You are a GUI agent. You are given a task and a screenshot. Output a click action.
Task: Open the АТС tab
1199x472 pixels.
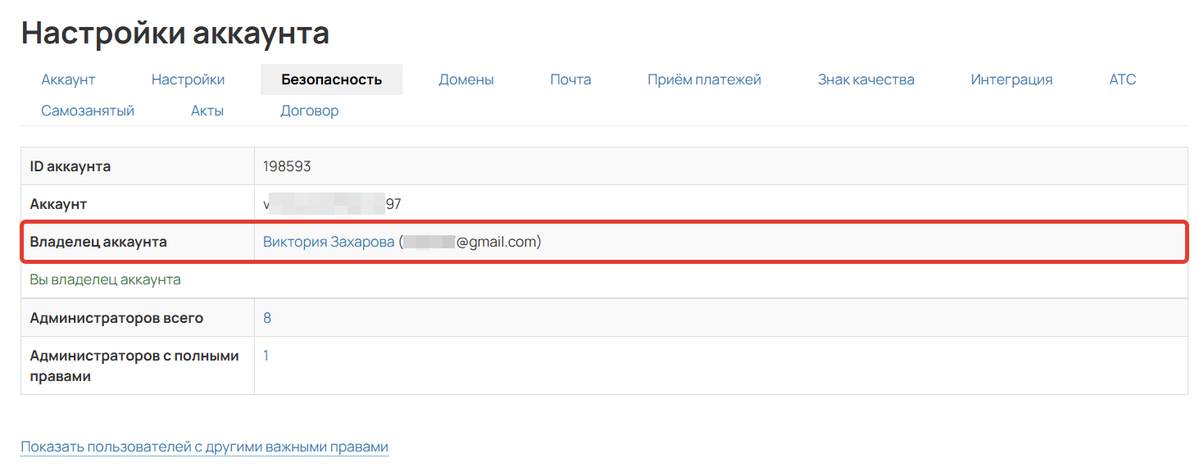(x=1122, y=79)
